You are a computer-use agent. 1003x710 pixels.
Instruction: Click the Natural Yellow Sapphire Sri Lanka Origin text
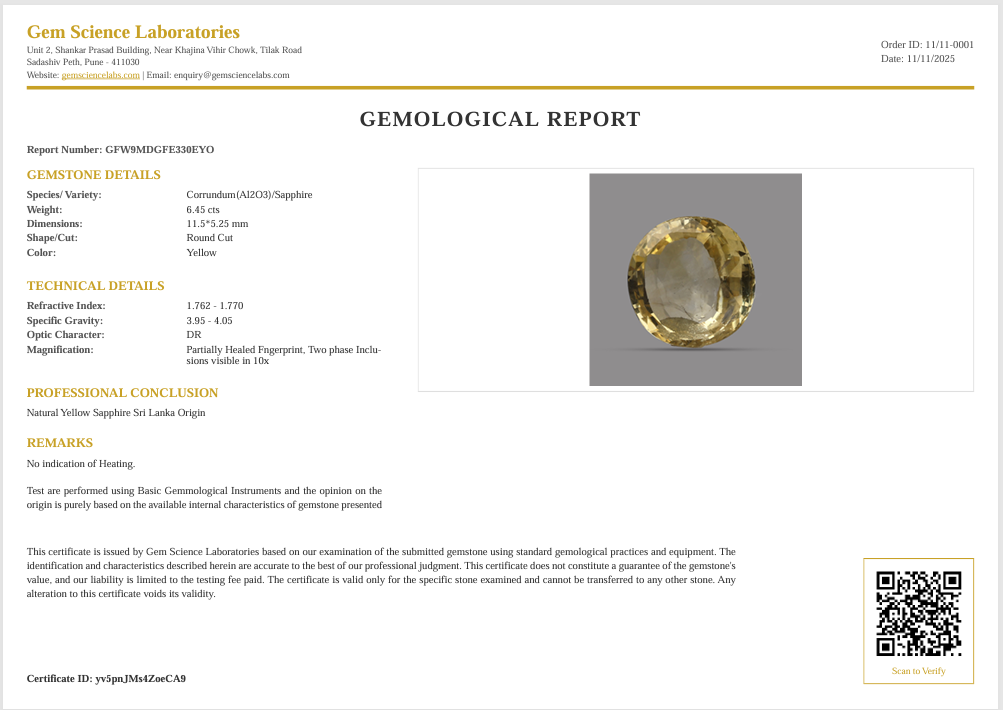coord(116,412)
